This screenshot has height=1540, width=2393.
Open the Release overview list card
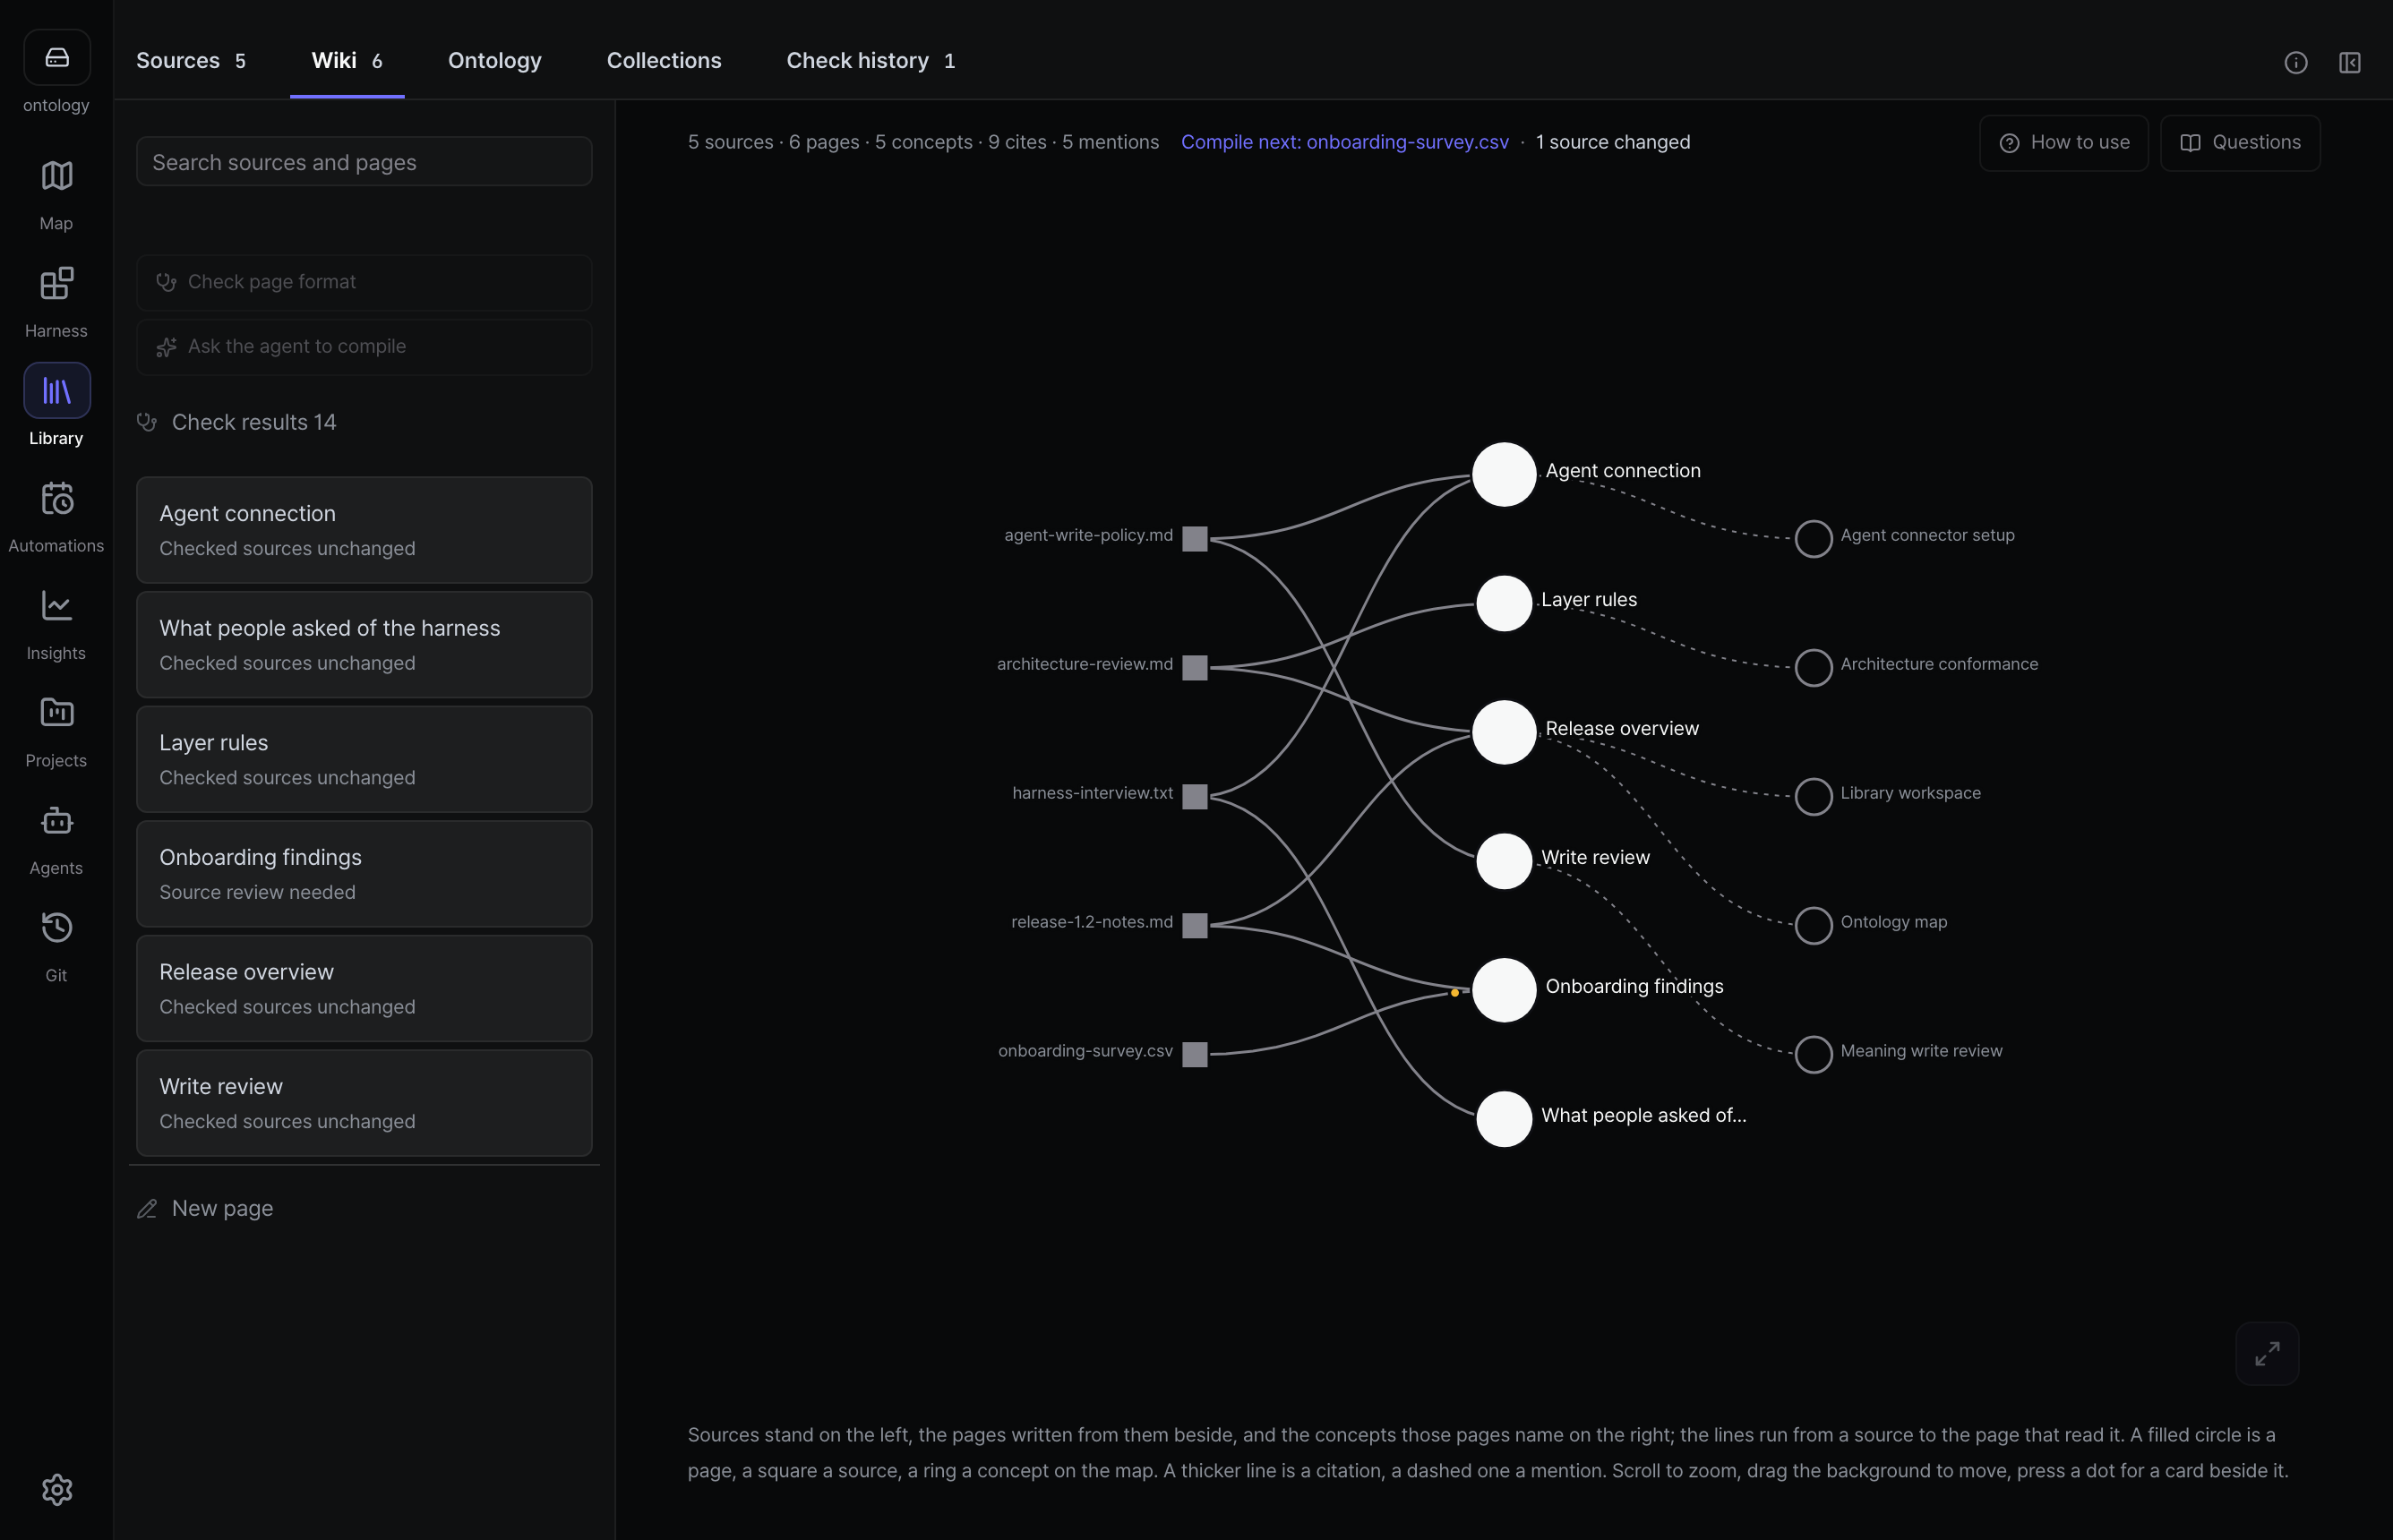(x=364, y=989)
